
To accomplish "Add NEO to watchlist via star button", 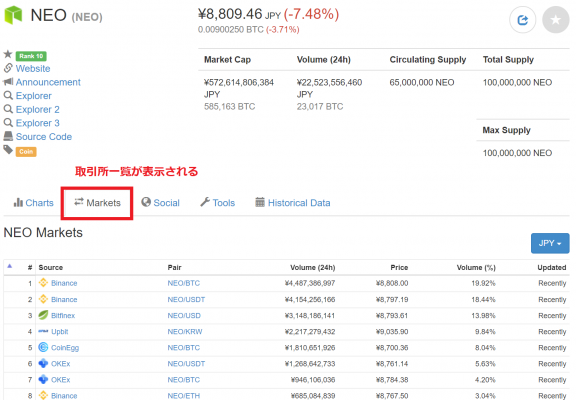I will [556, 20].
